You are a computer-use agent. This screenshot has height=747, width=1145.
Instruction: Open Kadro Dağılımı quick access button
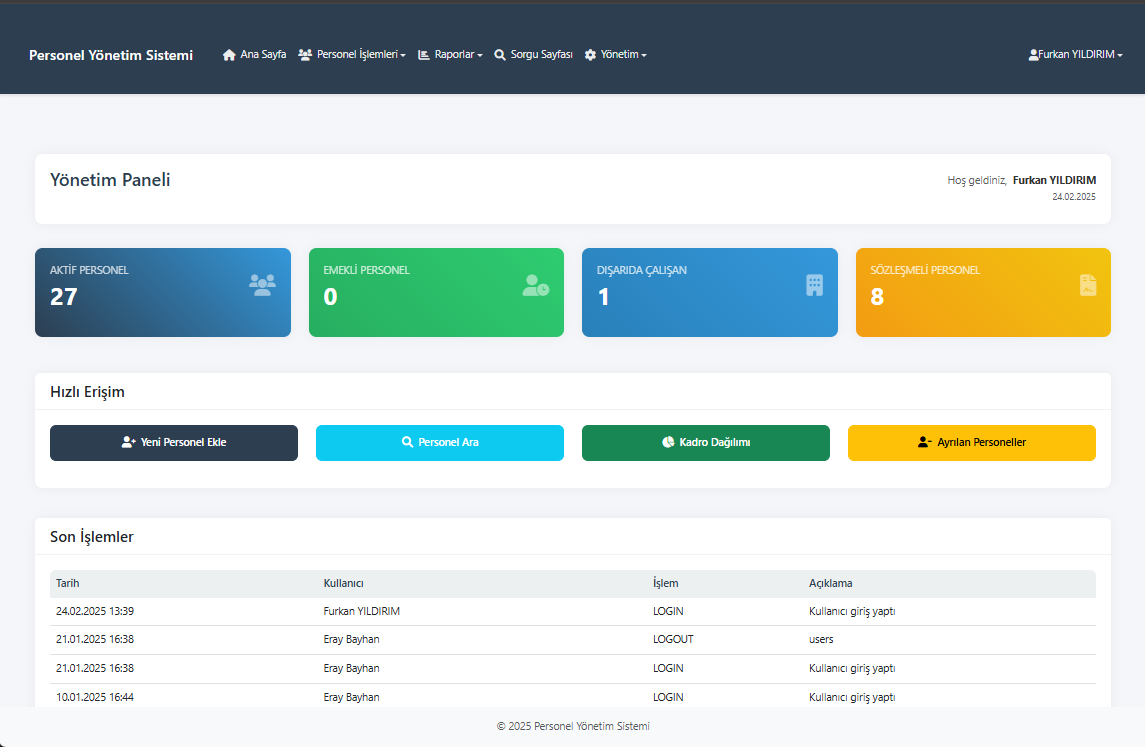click(x=705, y=443)
